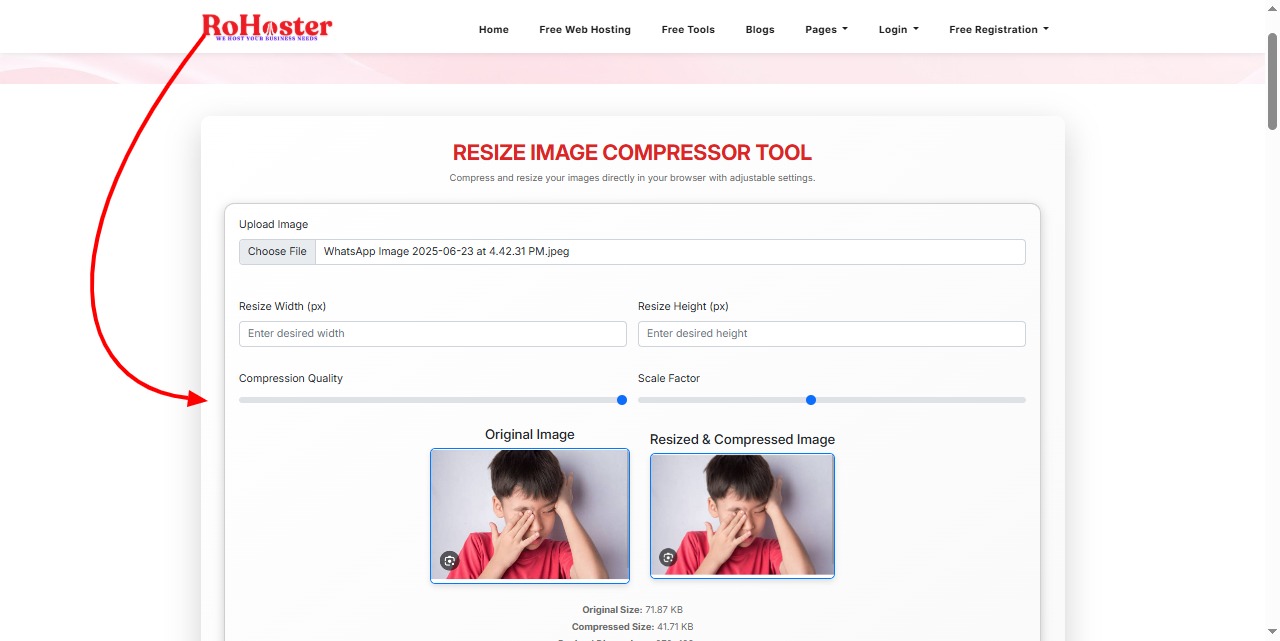The height and width of the screenshot is (641, 1280).
Task: Click lens icon on Original Image
Action: [449, 561]
